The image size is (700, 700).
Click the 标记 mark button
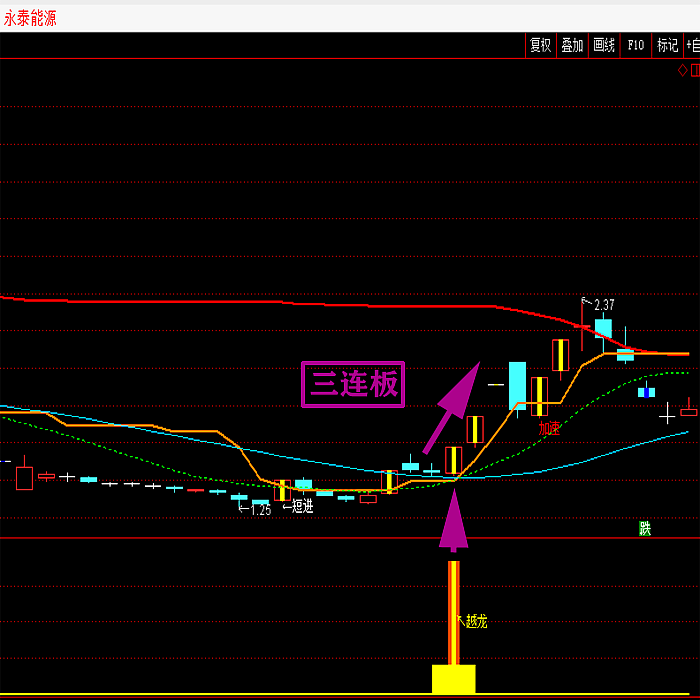667,45
